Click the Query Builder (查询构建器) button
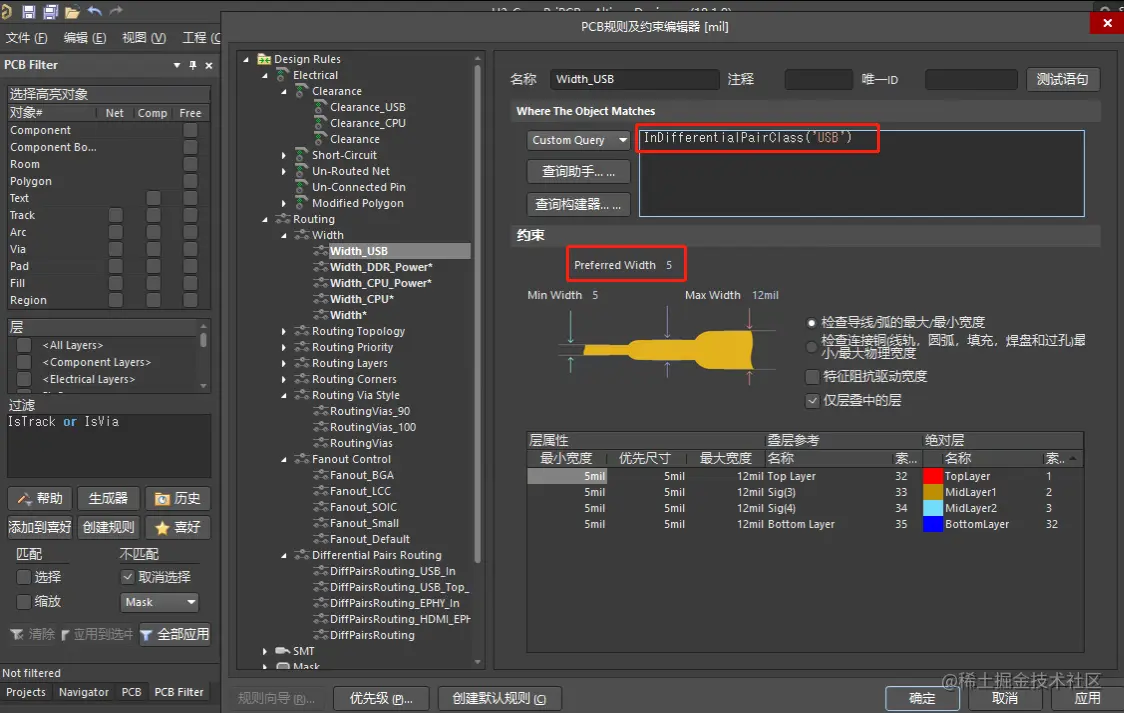This screenshot has height=713, width=1124. tap(578, 205)
